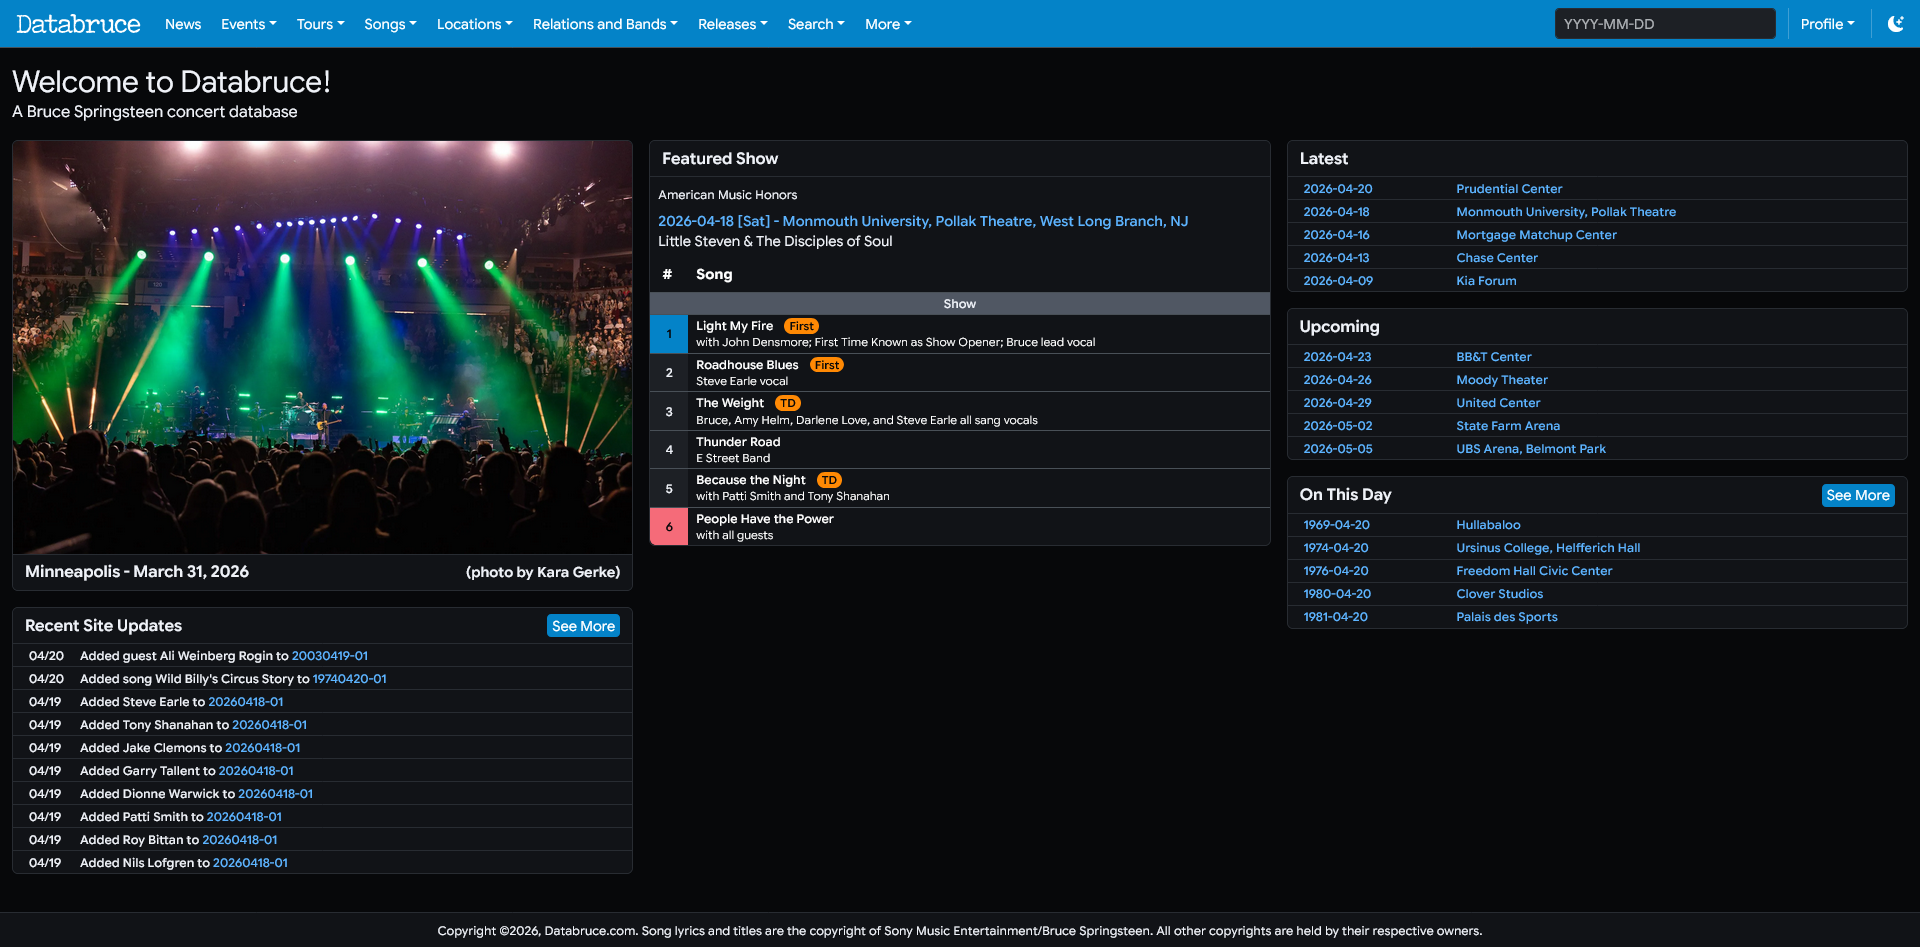
Task: Click the First badge beside Roadhouse Blues
Action: coord(826,365)
